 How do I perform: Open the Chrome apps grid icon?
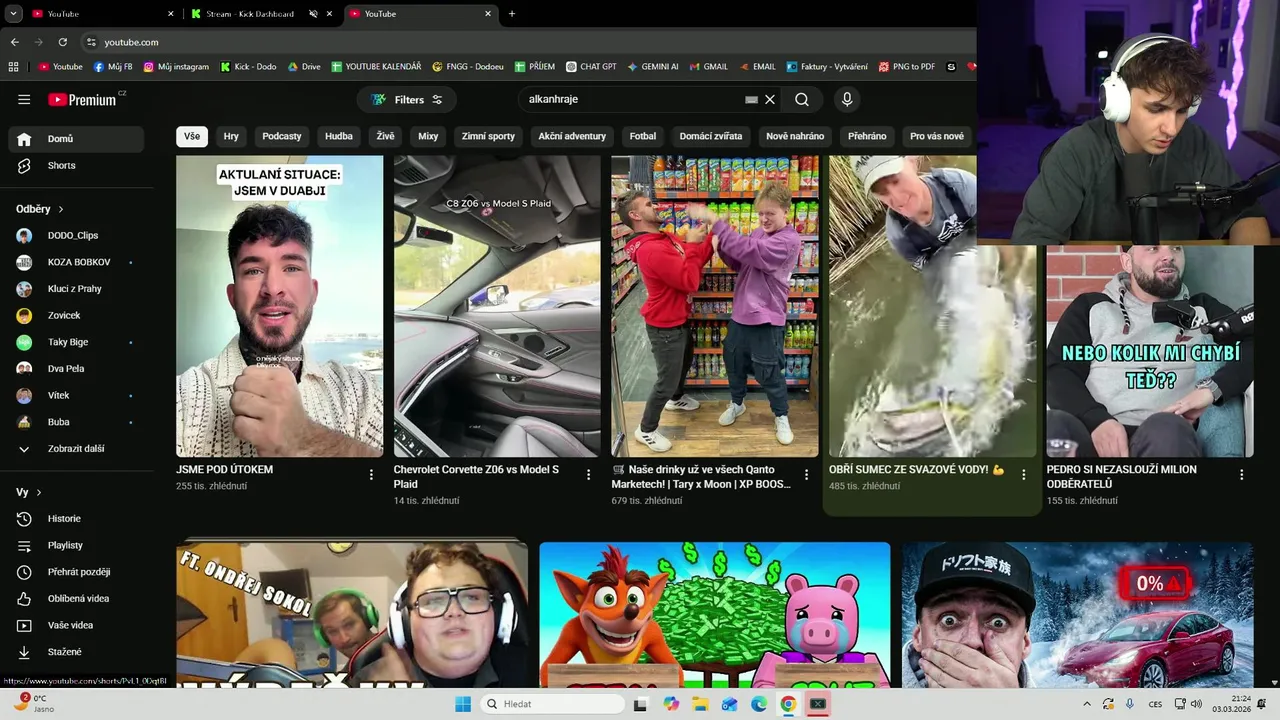[13, 67]
